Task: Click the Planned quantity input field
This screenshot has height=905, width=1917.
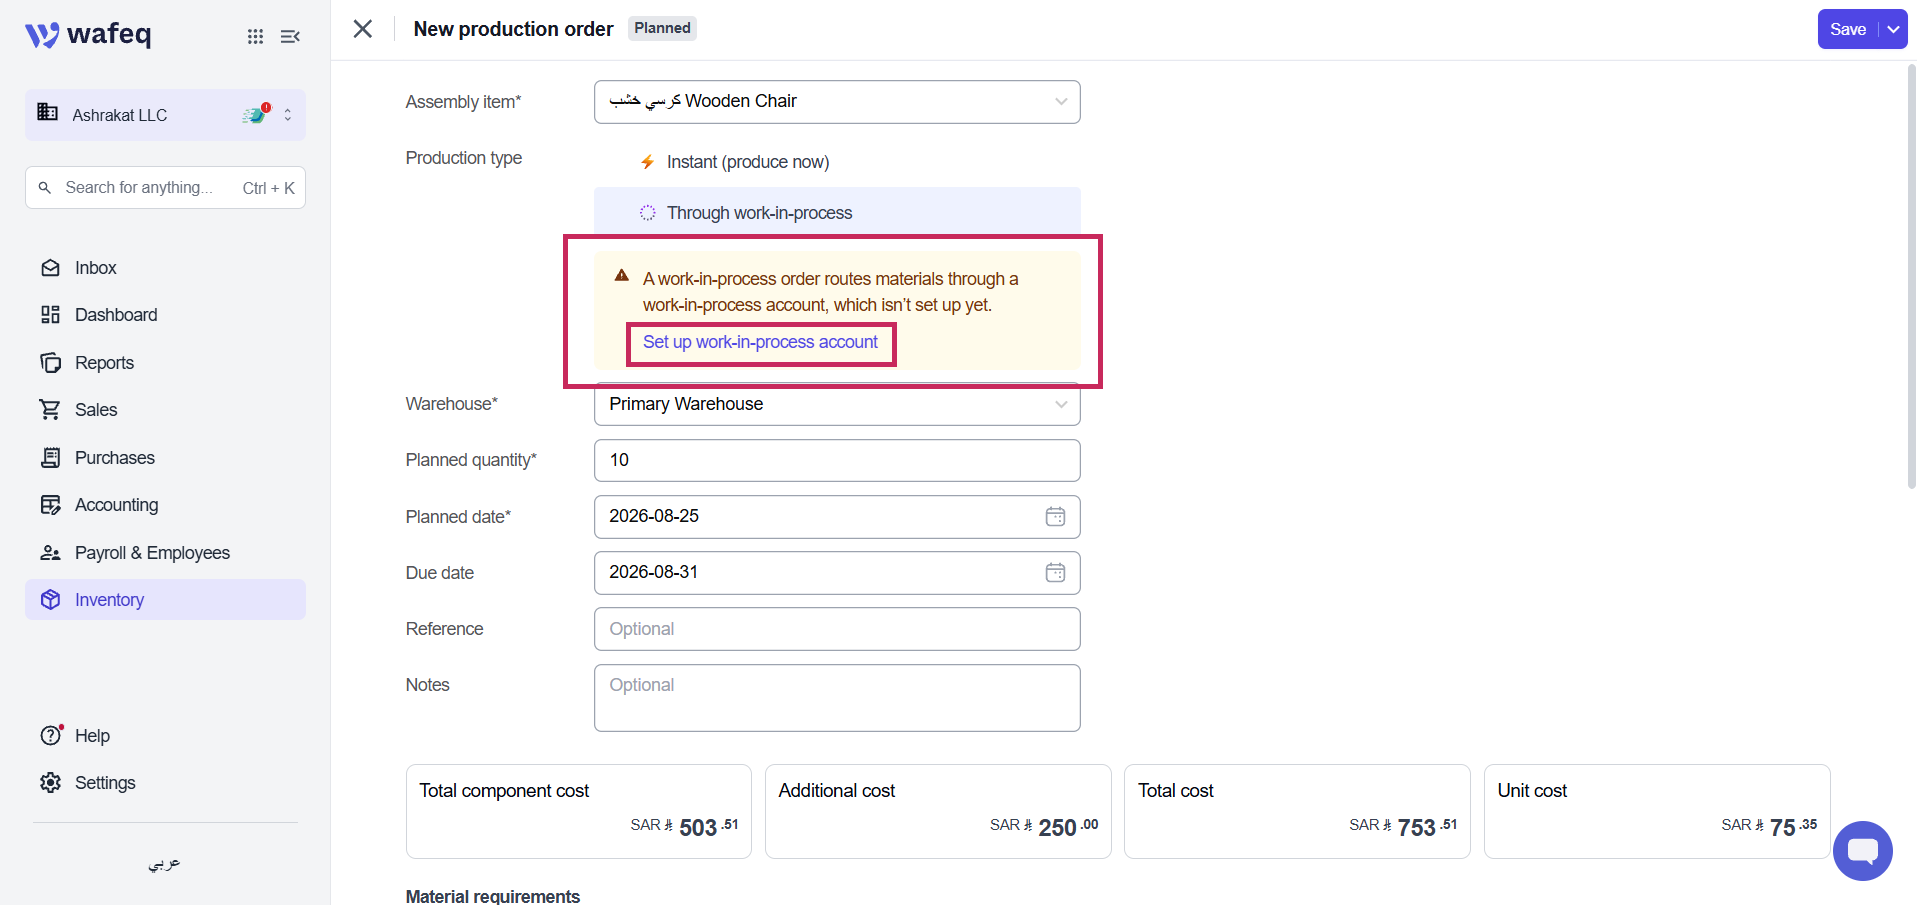Action: click(x=837, y=460)
